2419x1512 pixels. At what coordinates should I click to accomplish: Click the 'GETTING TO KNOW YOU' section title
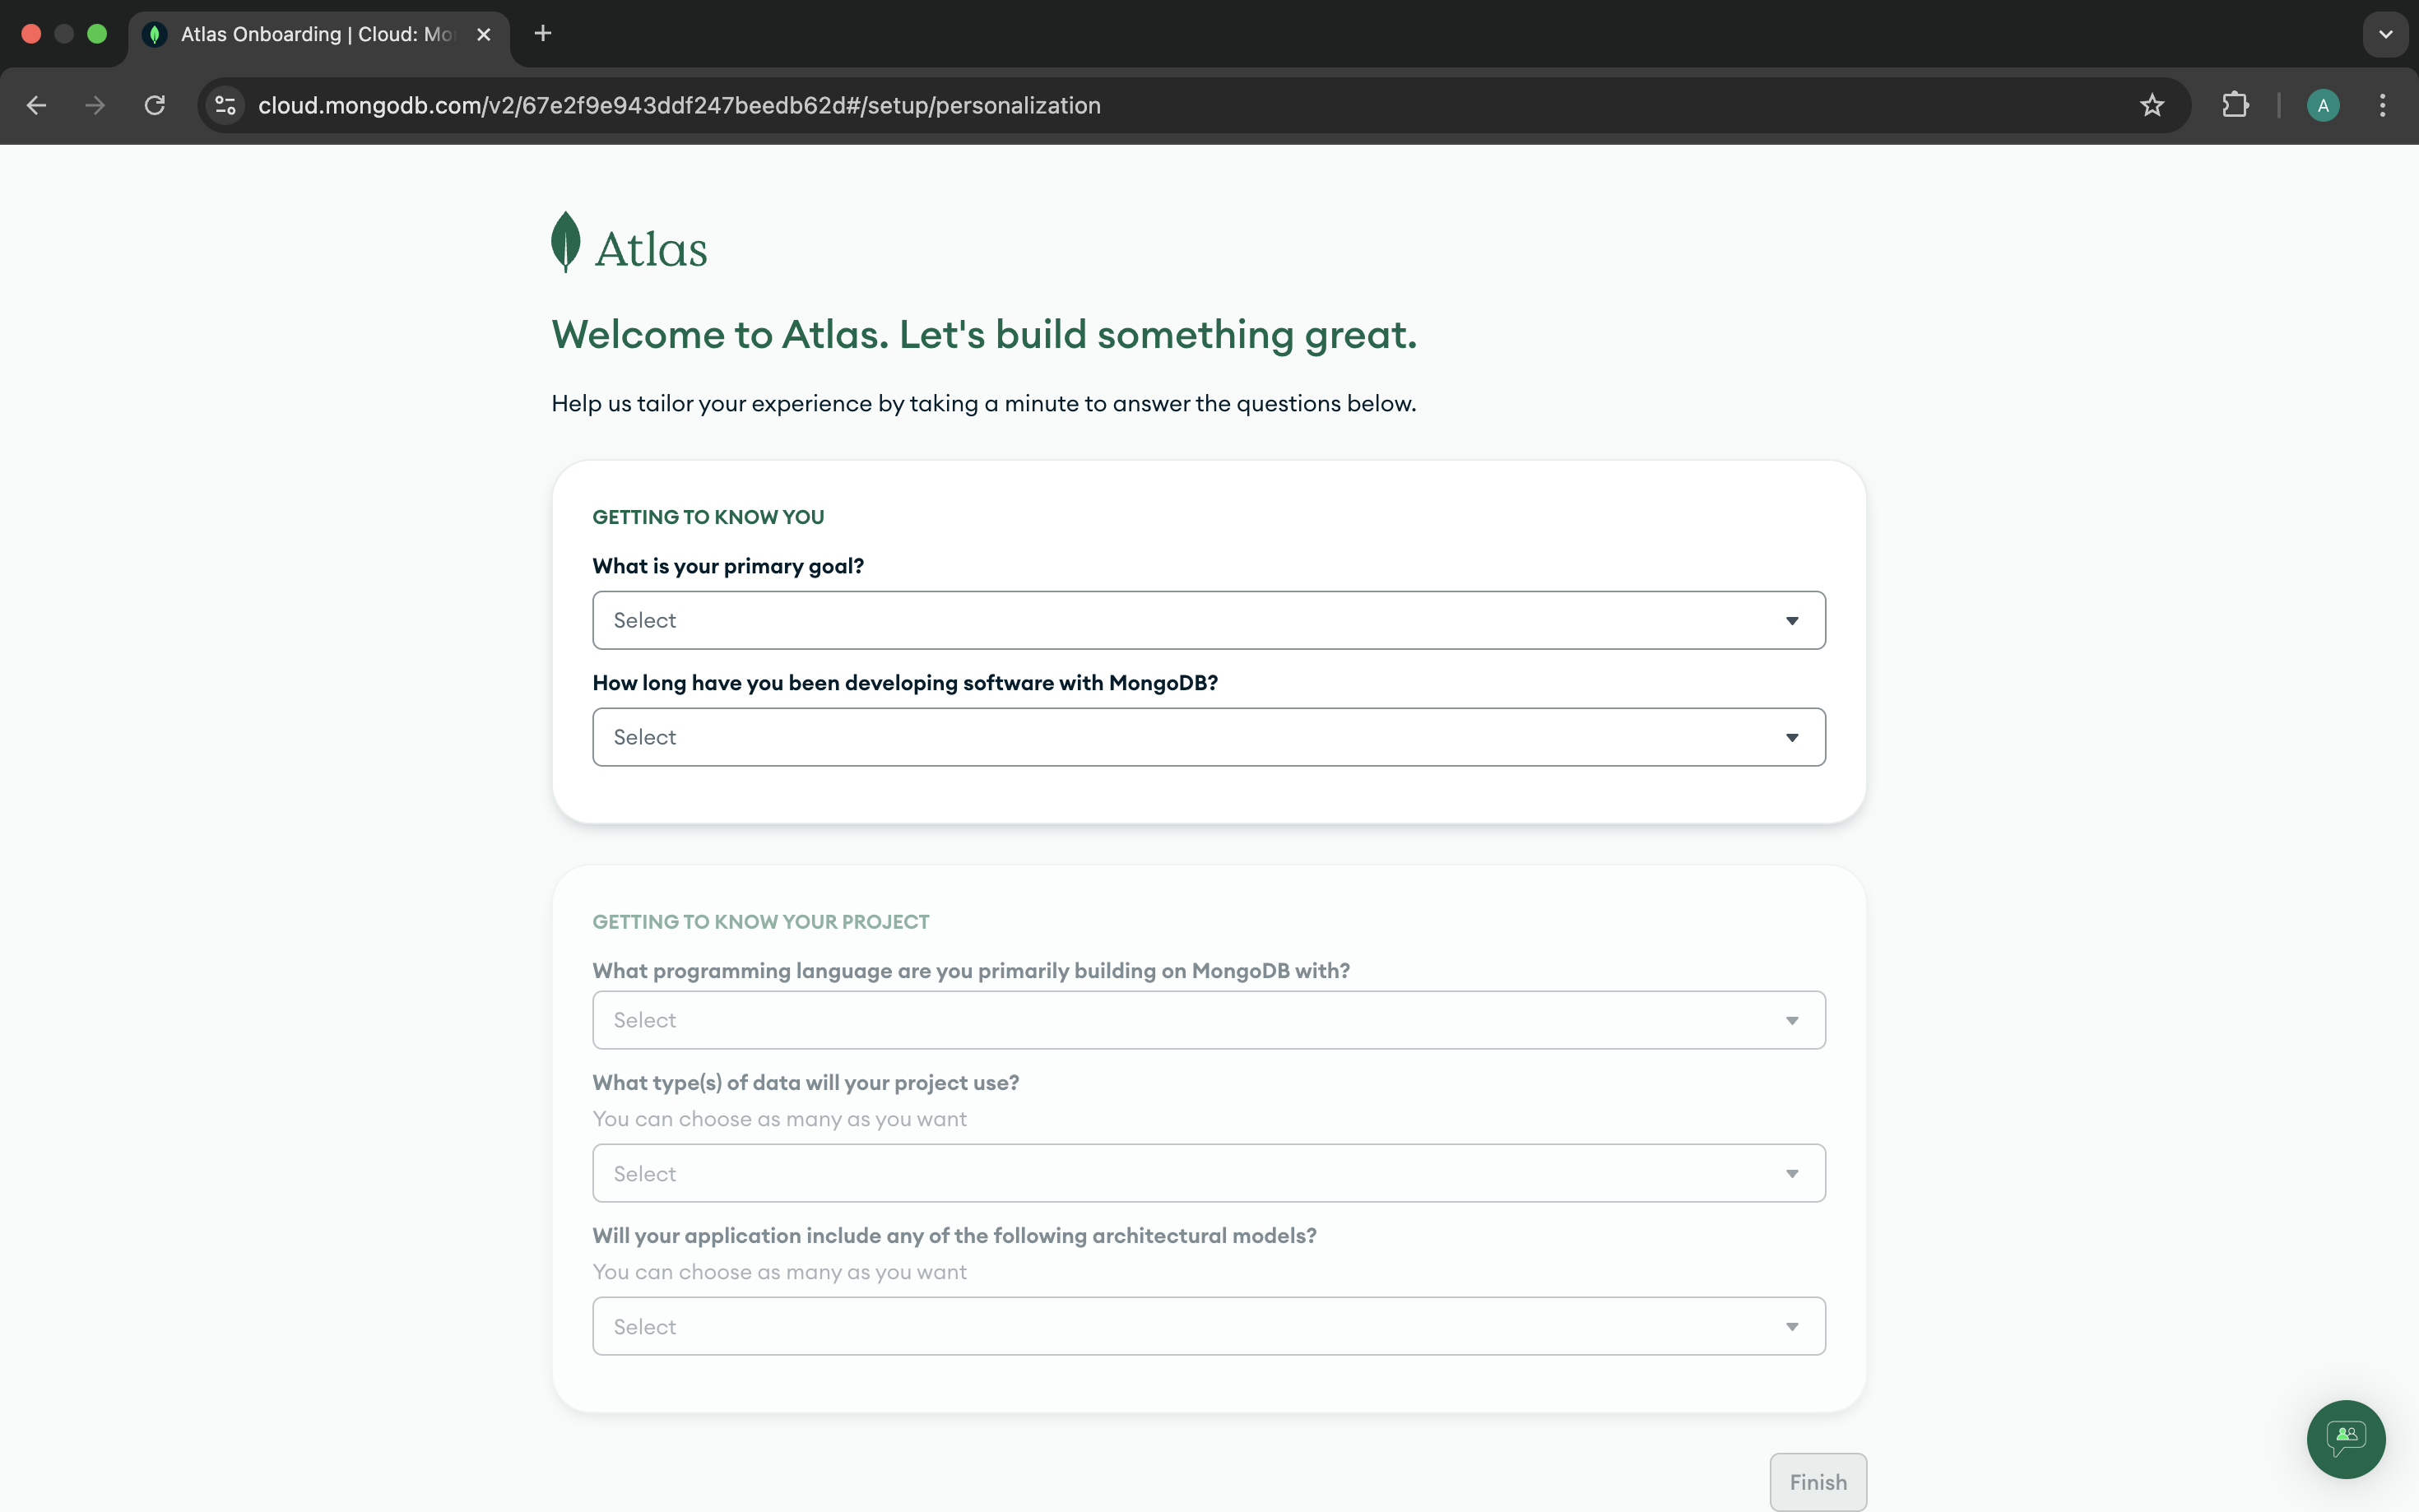708,517
